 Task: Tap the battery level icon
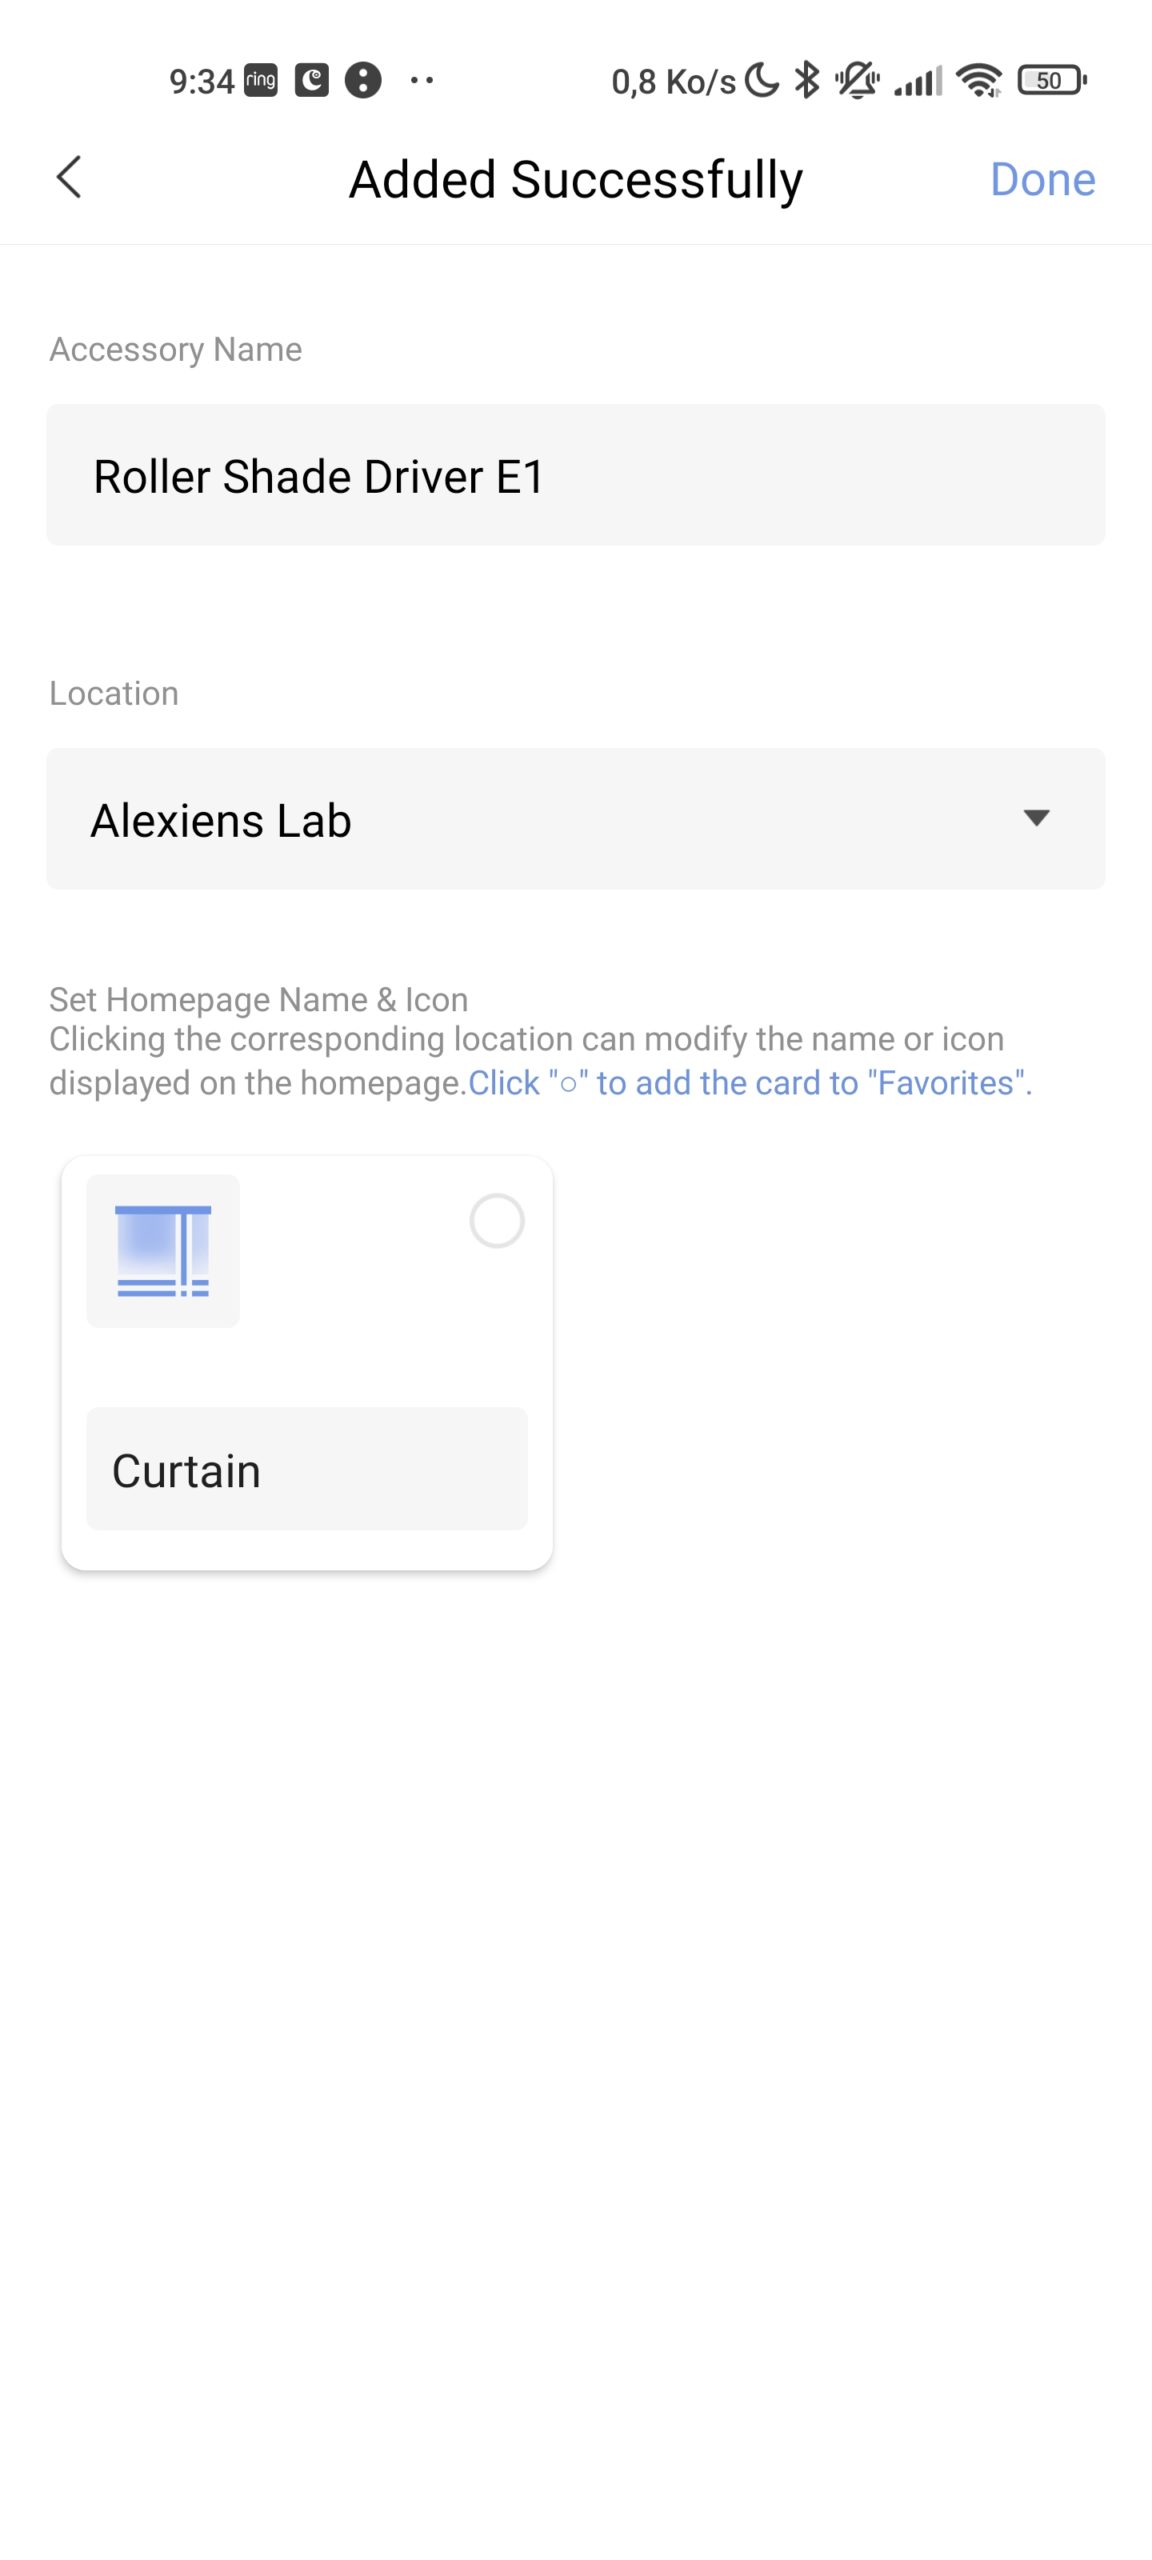(x=1052, y=80)
